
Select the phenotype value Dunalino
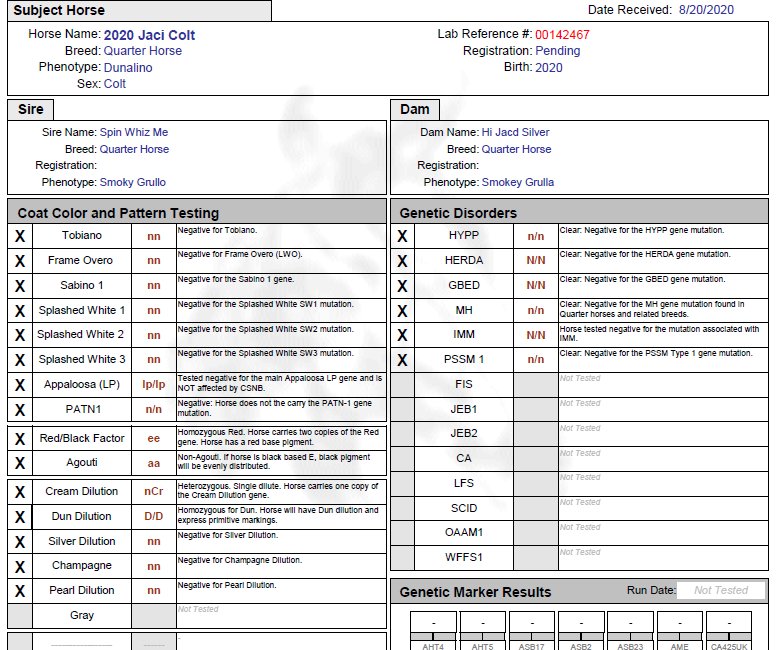[128, 67]
